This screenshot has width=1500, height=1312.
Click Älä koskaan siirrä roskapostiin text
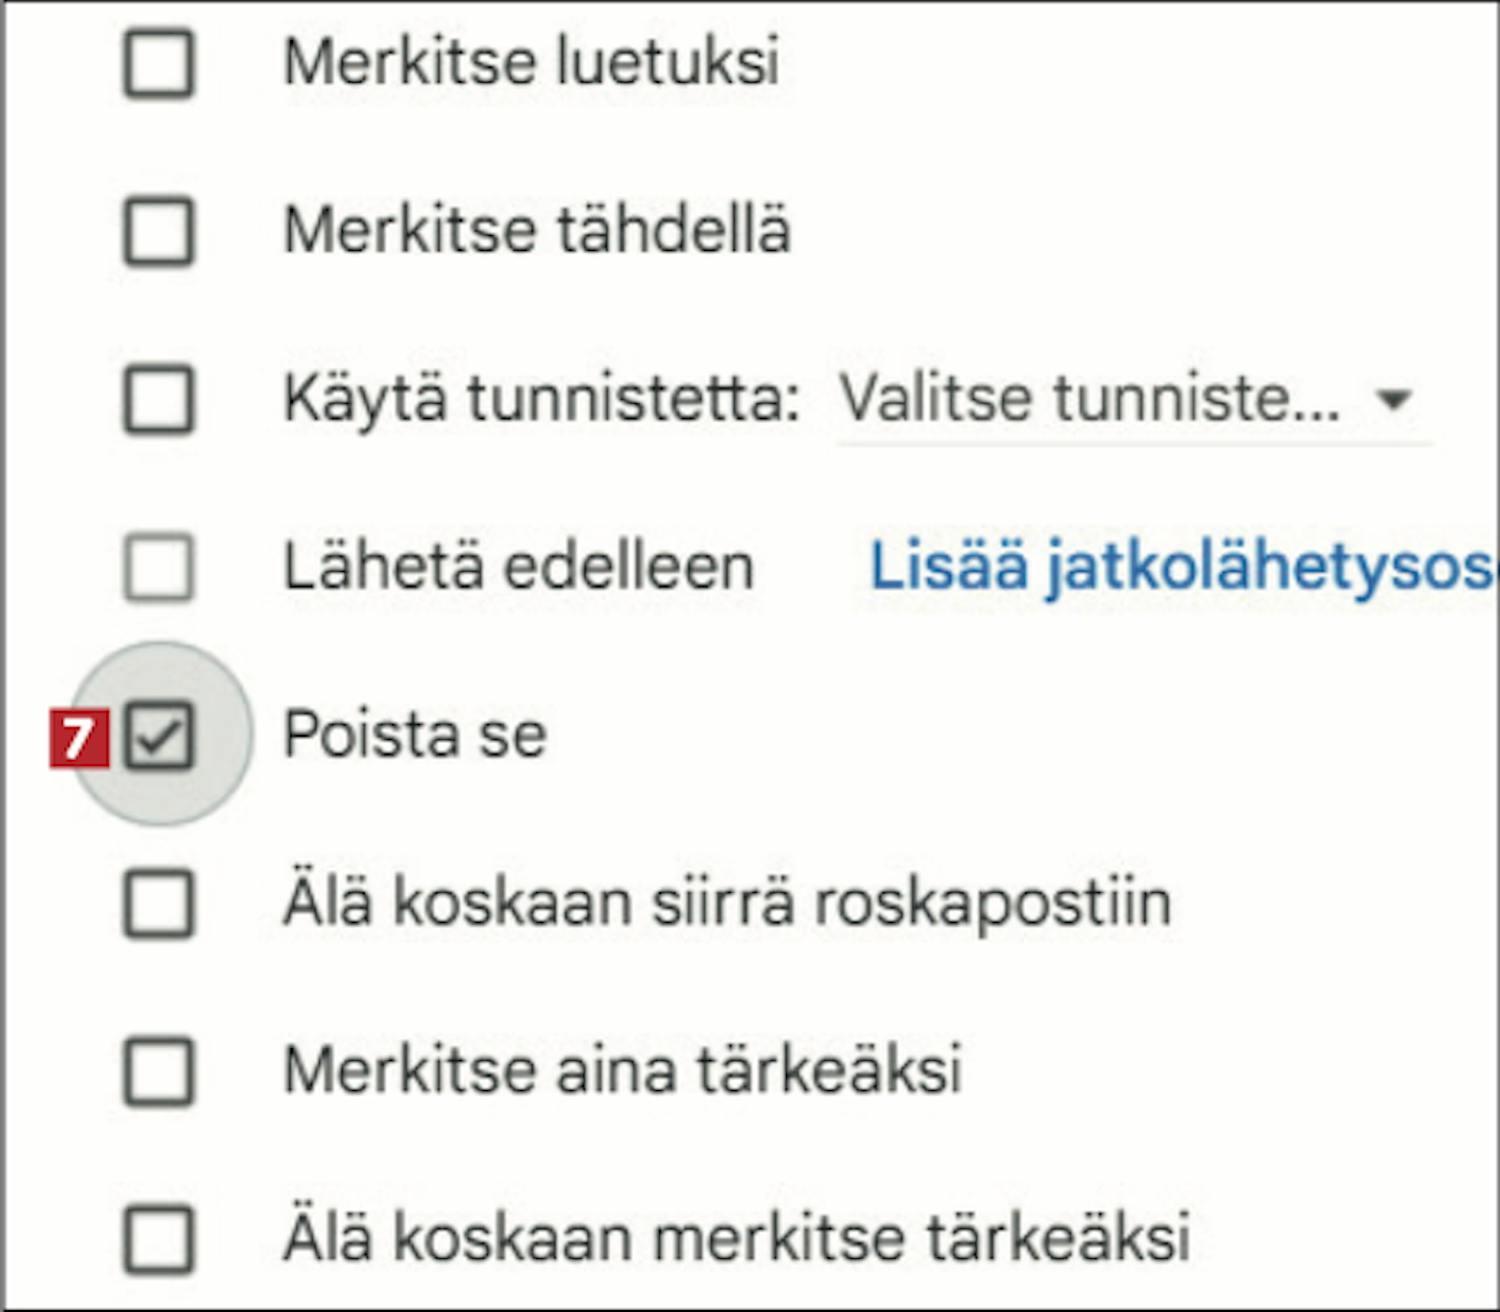click(x=727, y=903)
